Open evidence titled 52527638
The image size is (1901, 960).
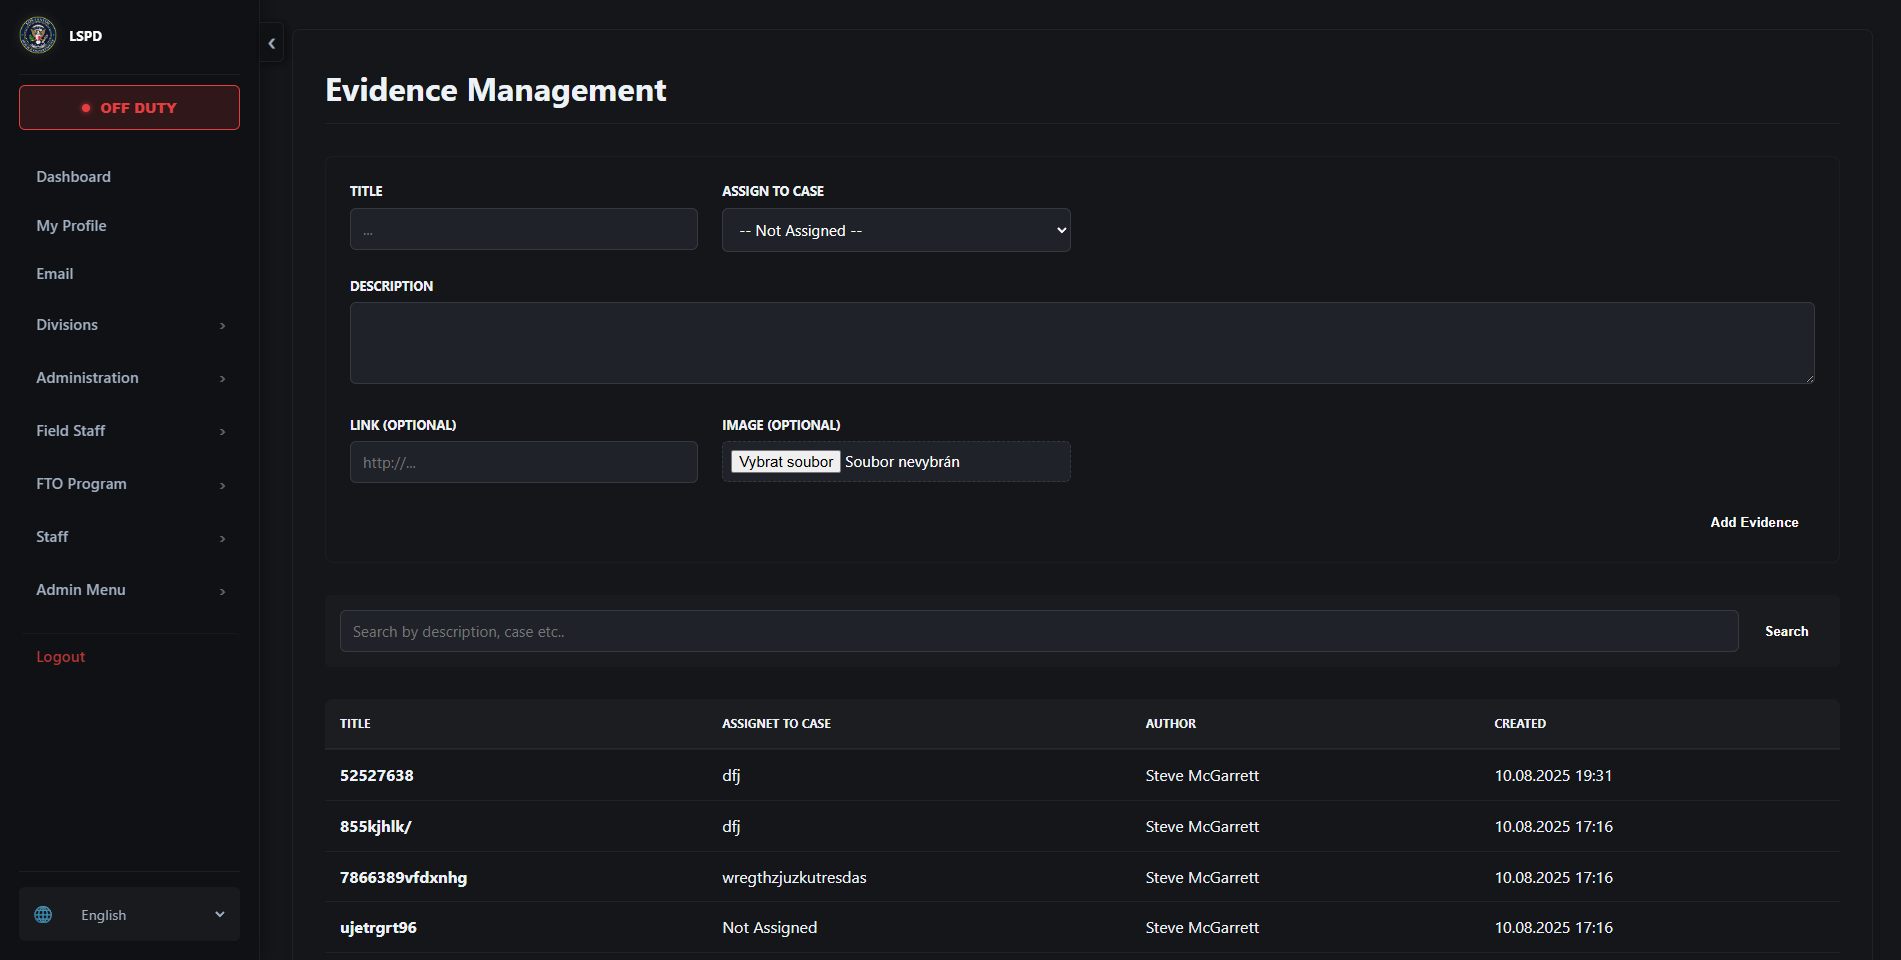377,776
